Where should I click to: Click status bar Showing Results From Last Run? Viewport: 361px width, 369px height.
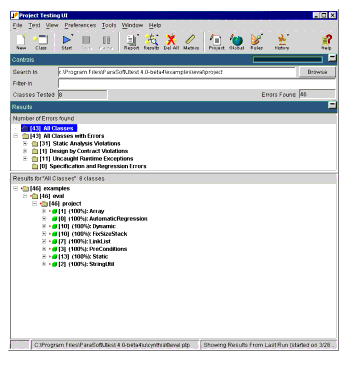tap(269, 345)
